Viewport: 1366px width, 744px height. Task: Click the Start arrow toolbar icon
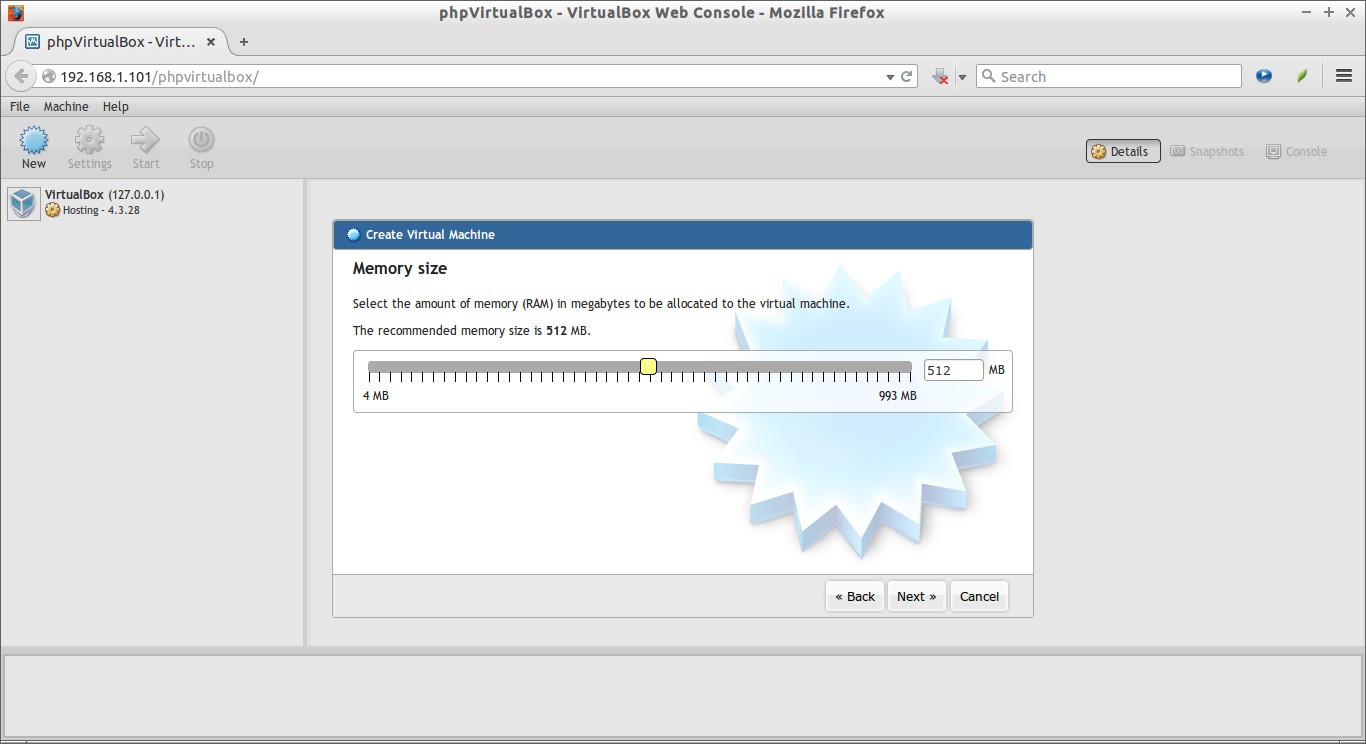pyautogui.click(x=146, y=140)
